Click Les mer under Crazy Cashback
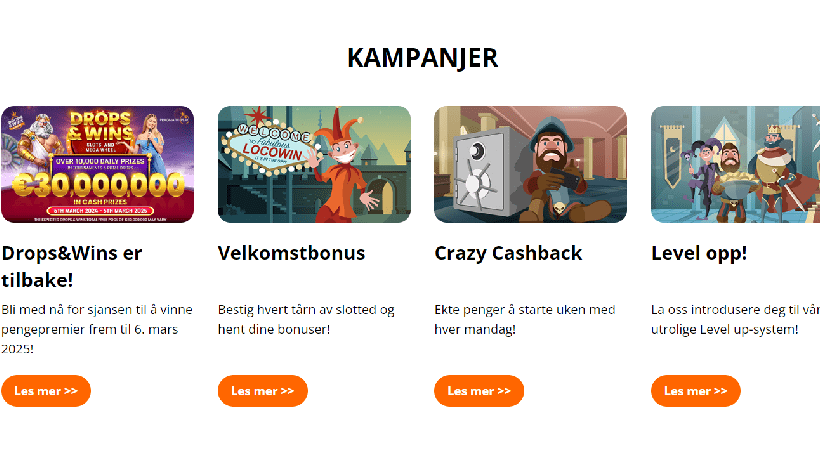Screen dimensions: 820x460 click(x=479, y=391)
